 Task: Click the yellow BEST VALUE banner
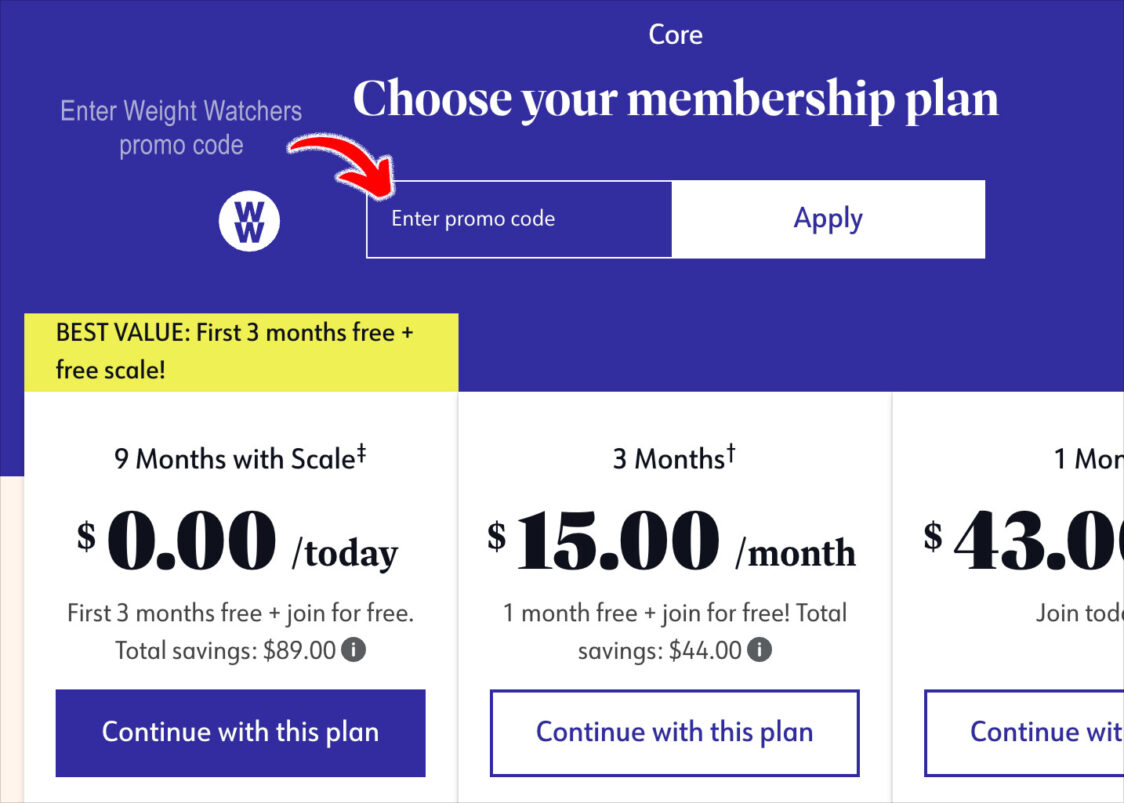coord(241,352)
